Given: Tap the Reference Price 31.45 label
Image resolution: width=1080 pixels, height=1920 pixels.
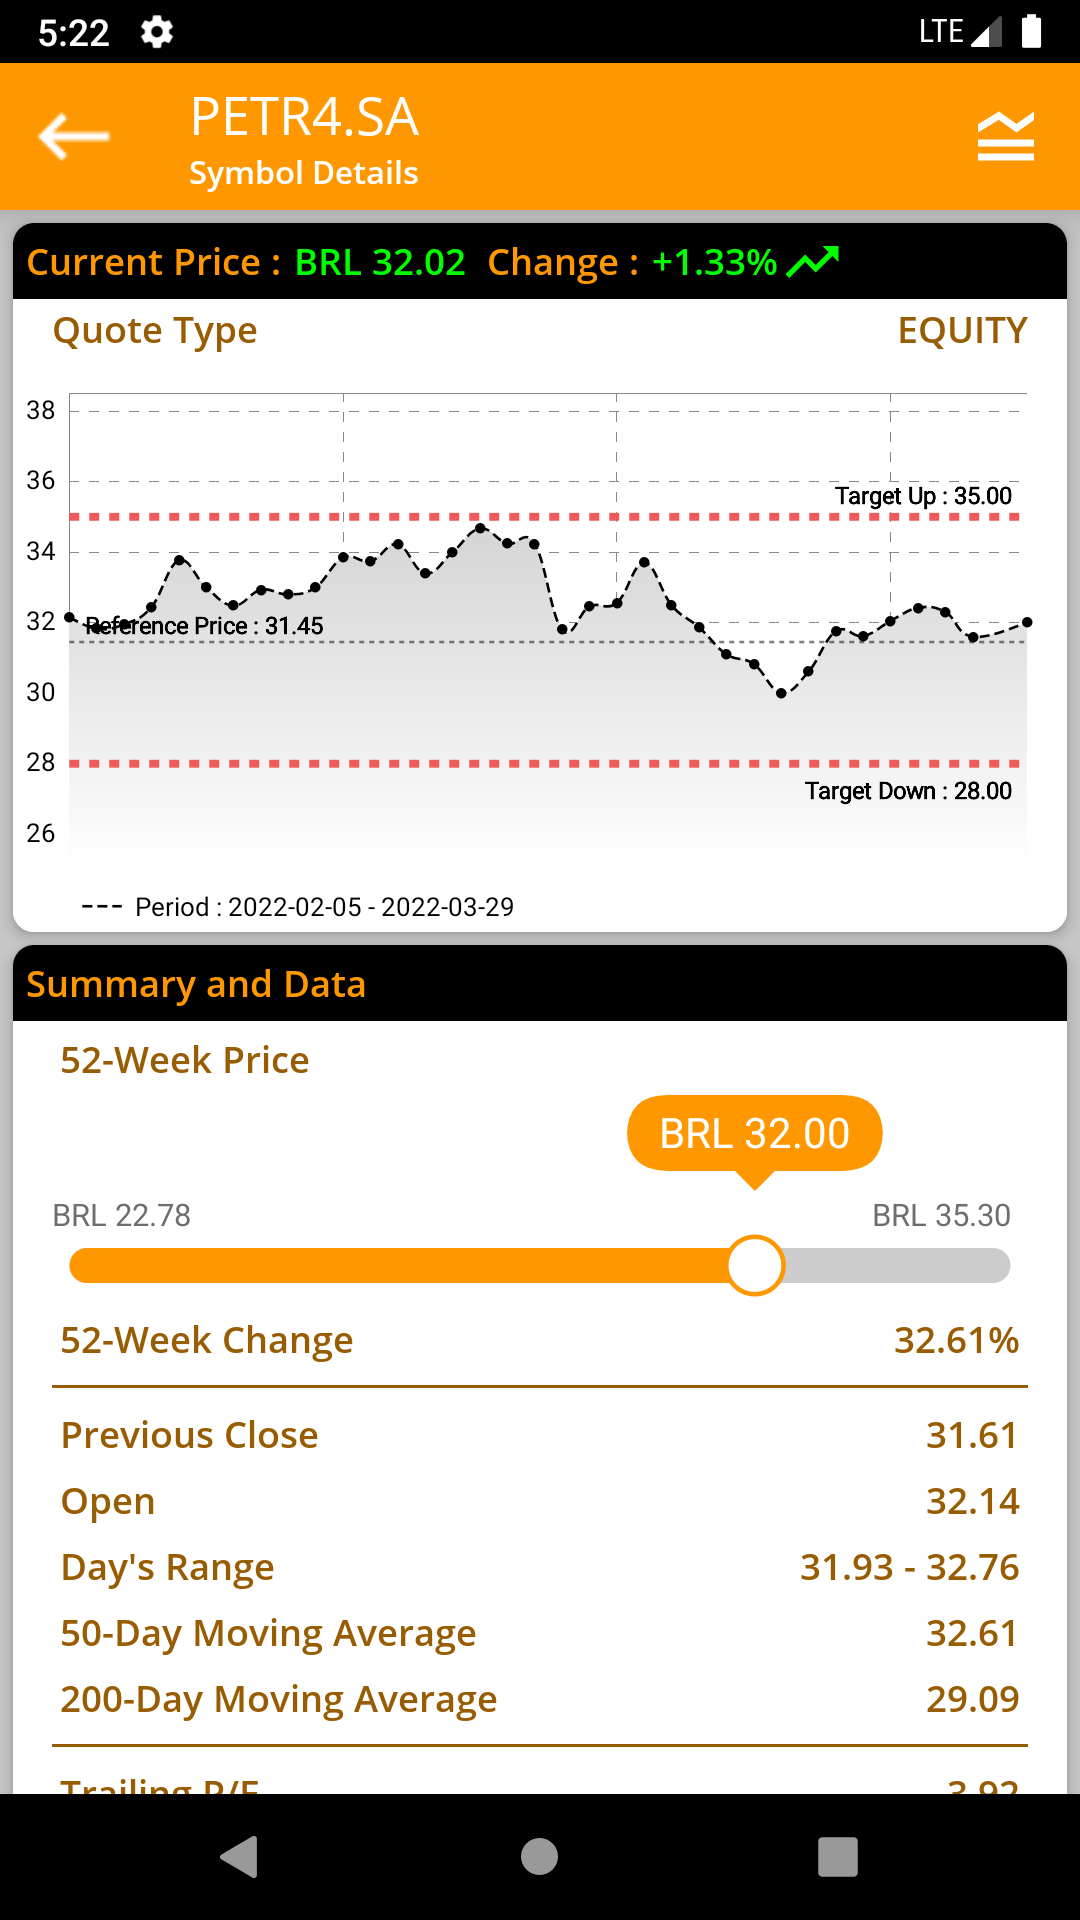Looking at the screenshot, I should point(205,626).
